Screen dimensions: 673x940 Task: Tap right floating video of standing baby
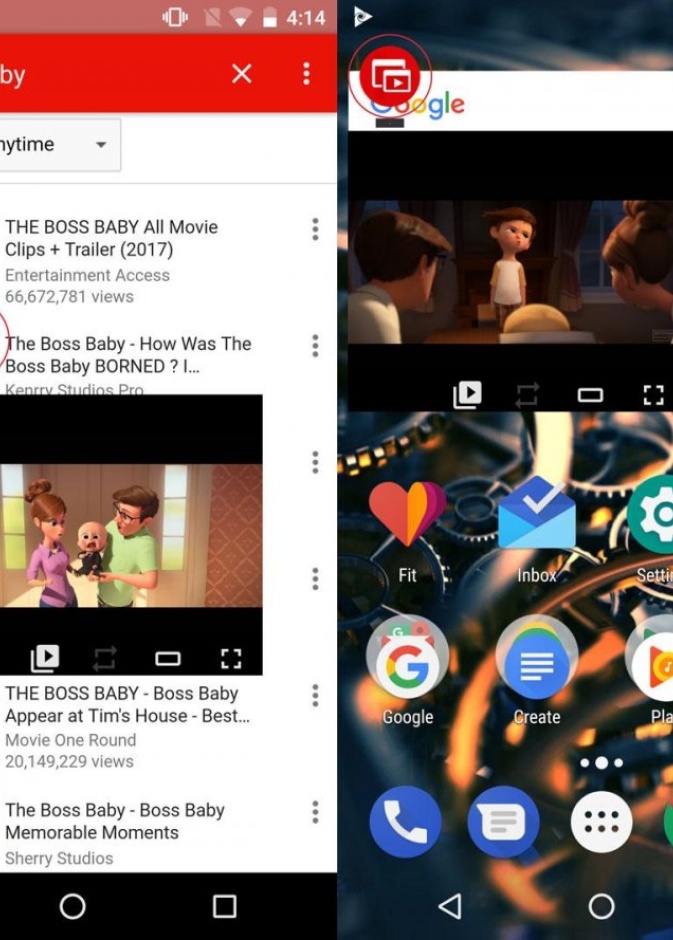(x=511, y=272)
